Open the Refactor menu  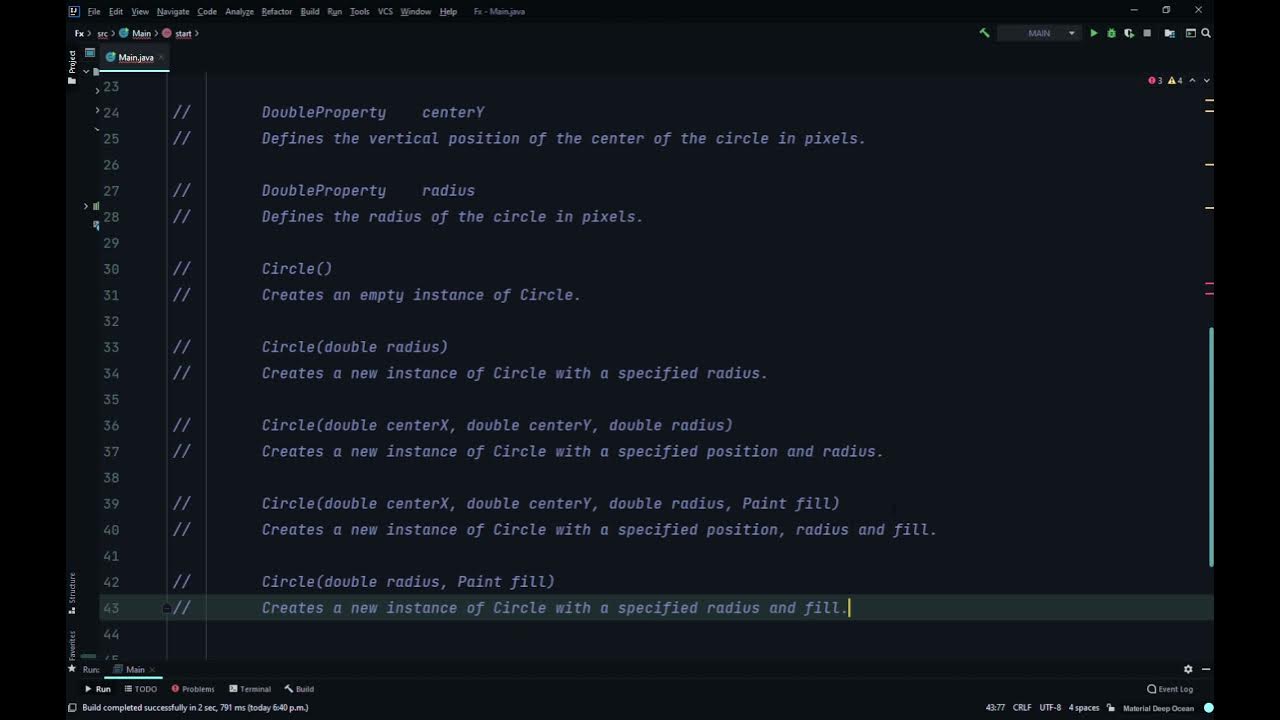[277, 11]
